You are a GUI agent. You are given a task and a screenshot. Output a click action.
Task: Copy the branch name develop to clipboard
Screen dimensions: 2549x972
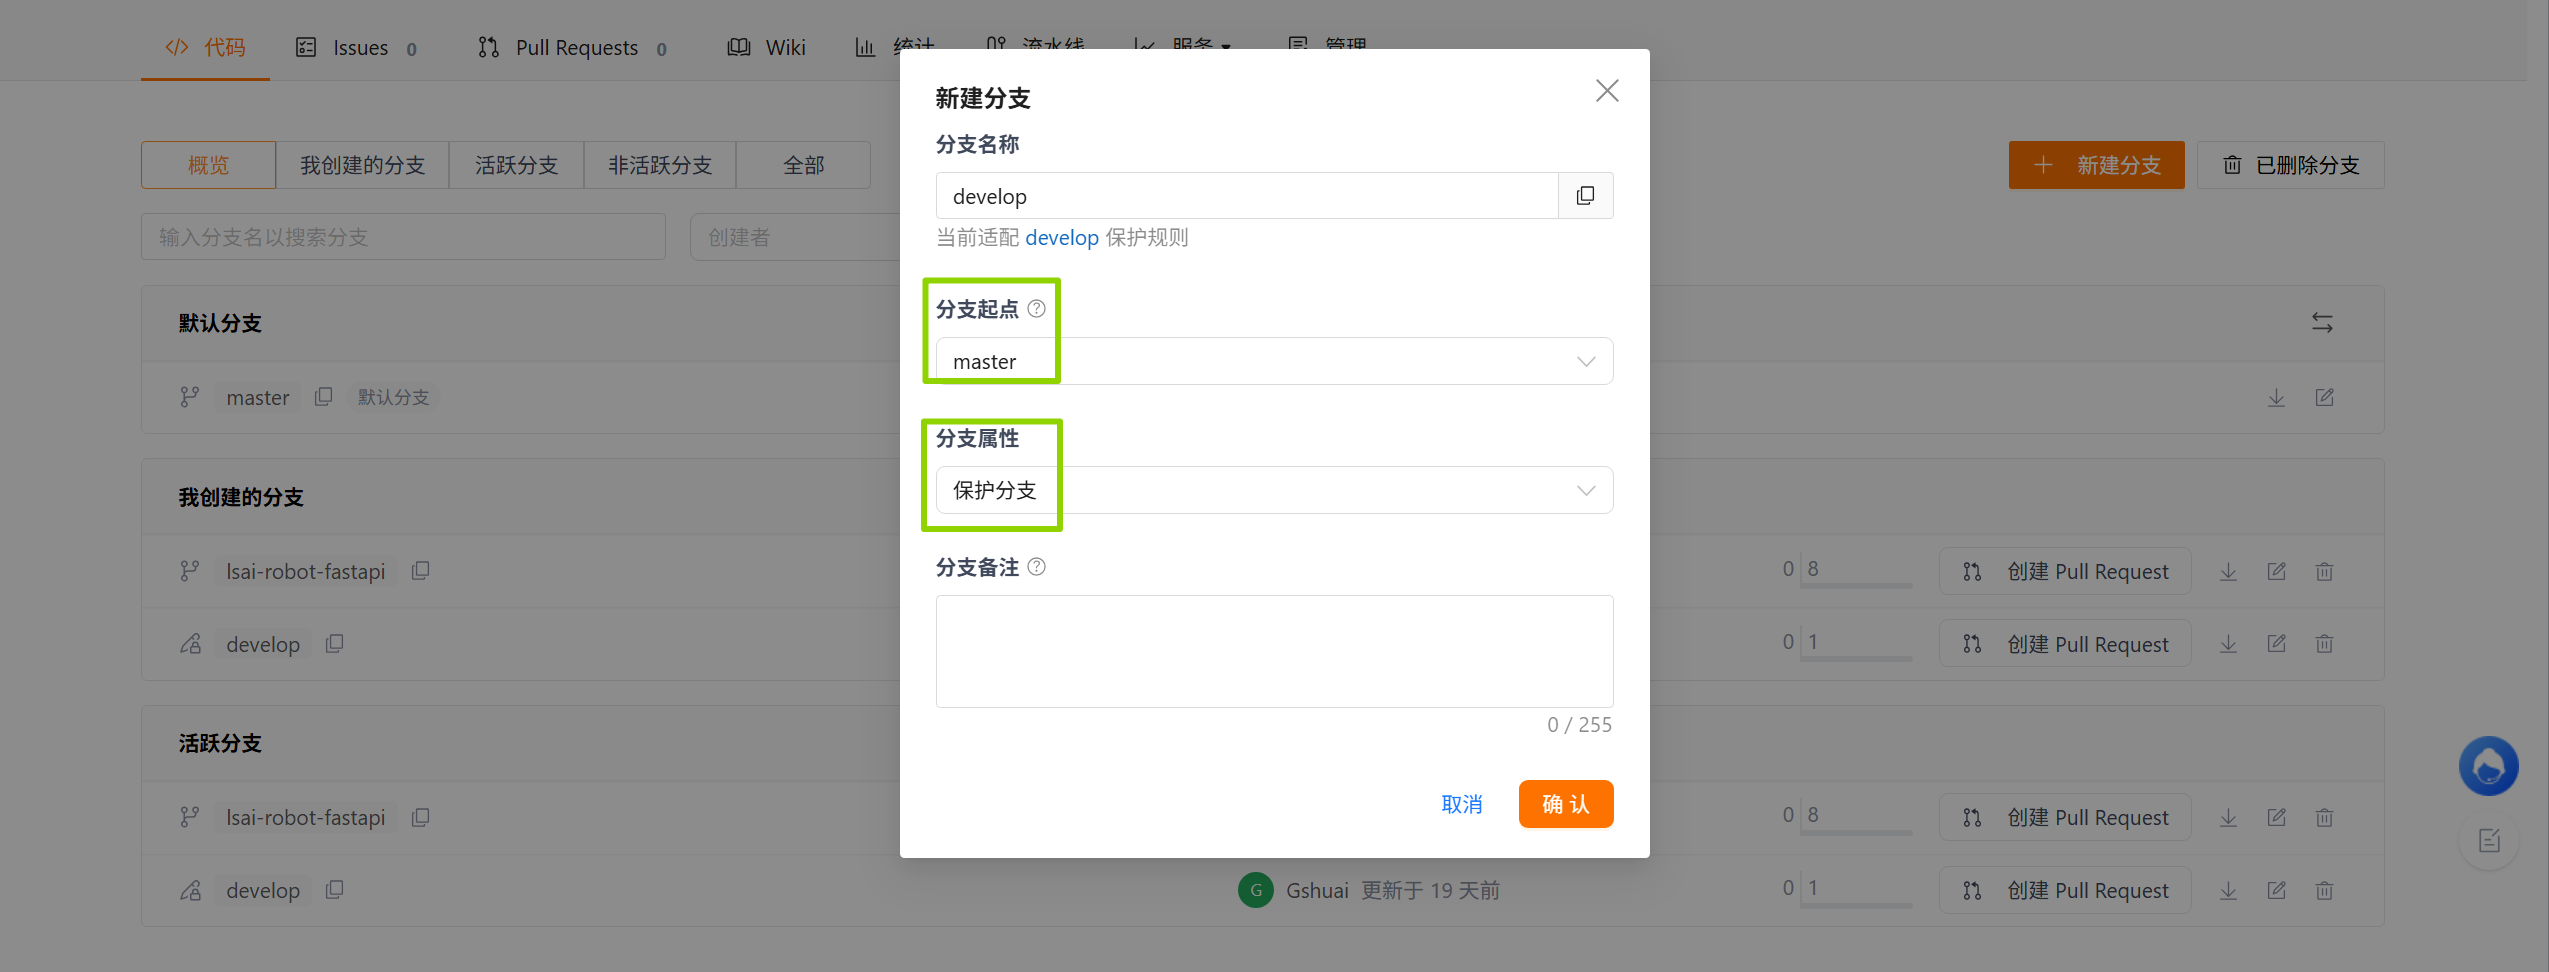point(1585,195)
